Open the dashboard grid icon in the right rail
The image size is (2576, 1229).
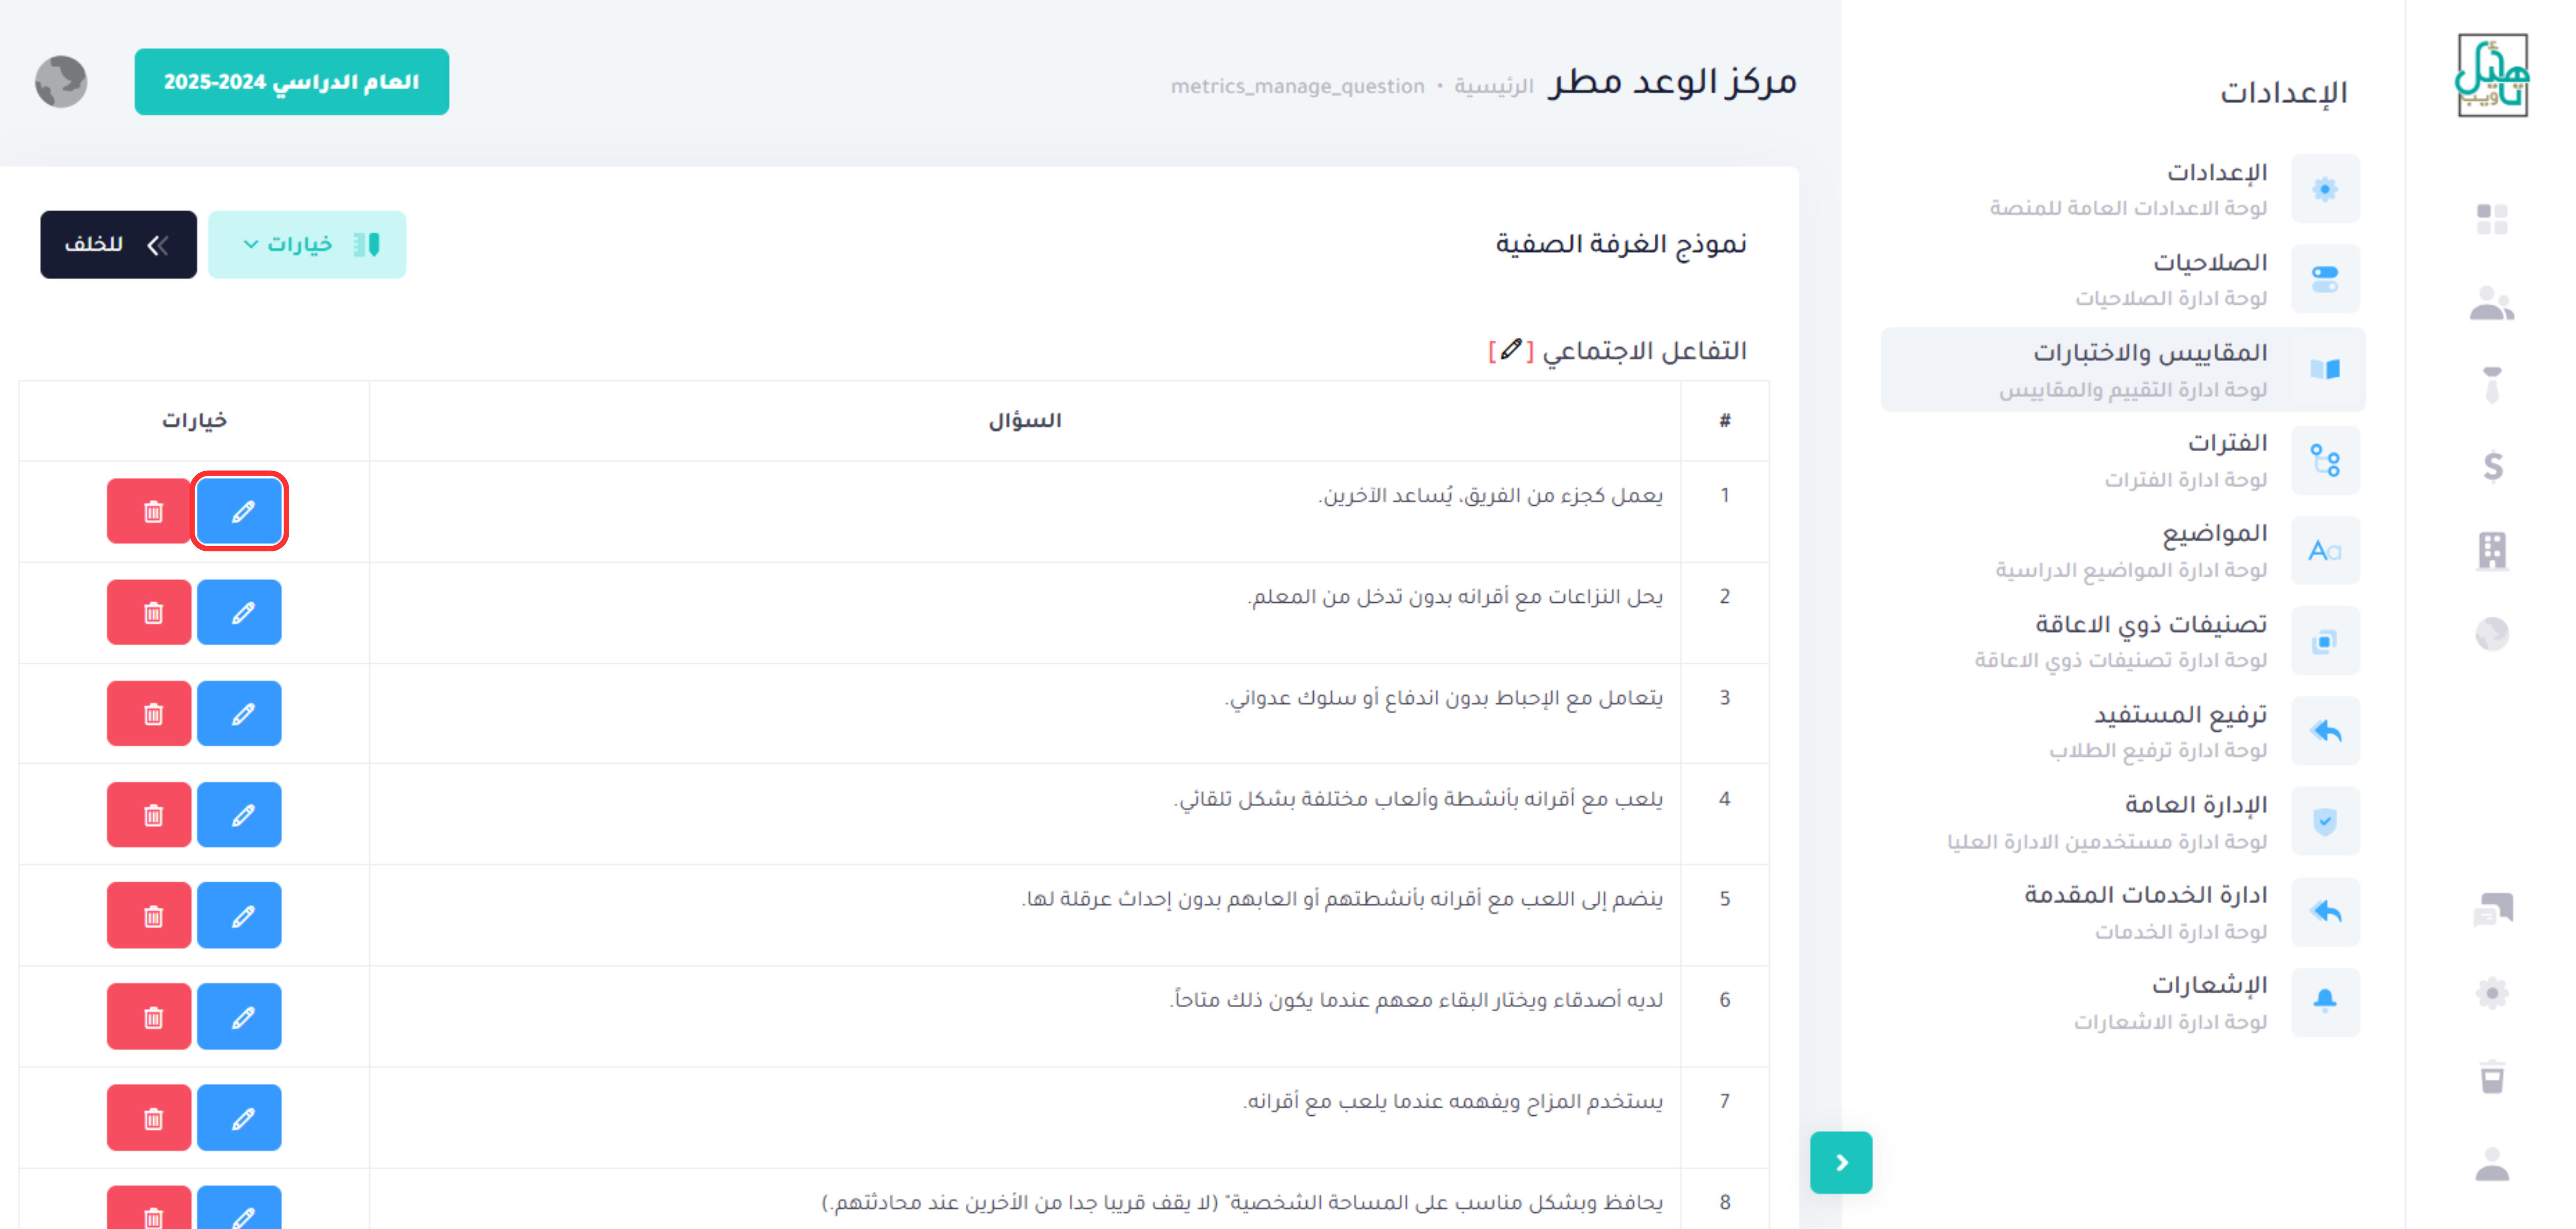2492,218
